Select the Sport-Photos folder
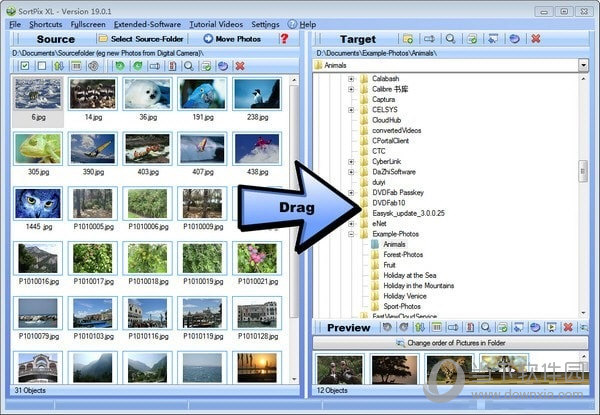This screenshot has width=600, height=415. (402, 306)
